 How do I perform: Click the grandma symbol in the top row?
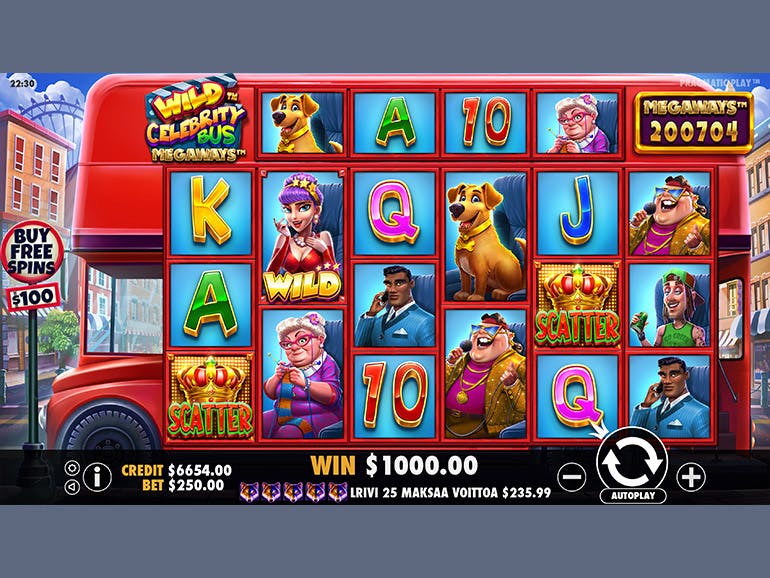click(x=577, y=123)
